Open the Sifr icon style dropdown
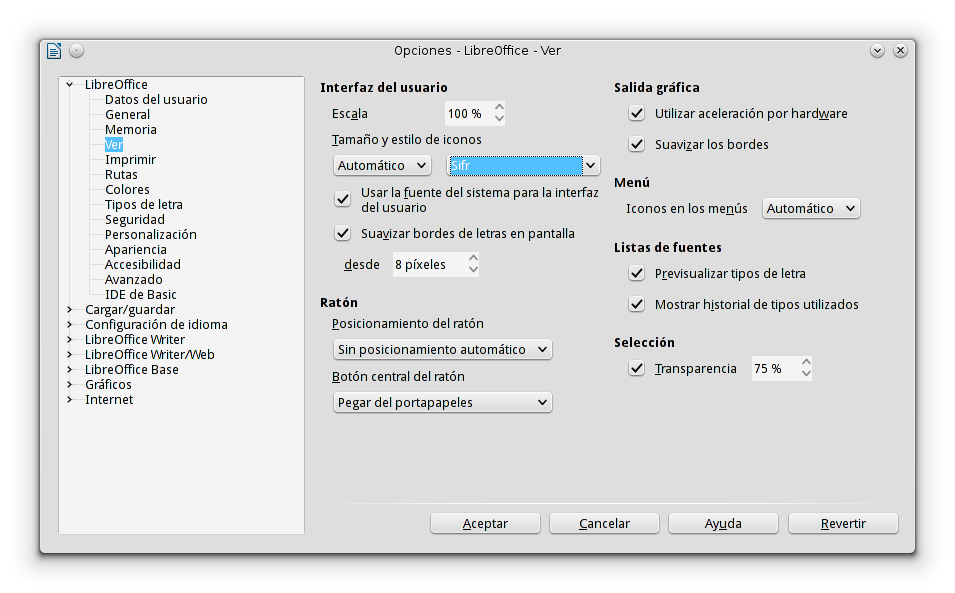Image resolution: width=955 pixels, height=593 pixels. [523, 166]
